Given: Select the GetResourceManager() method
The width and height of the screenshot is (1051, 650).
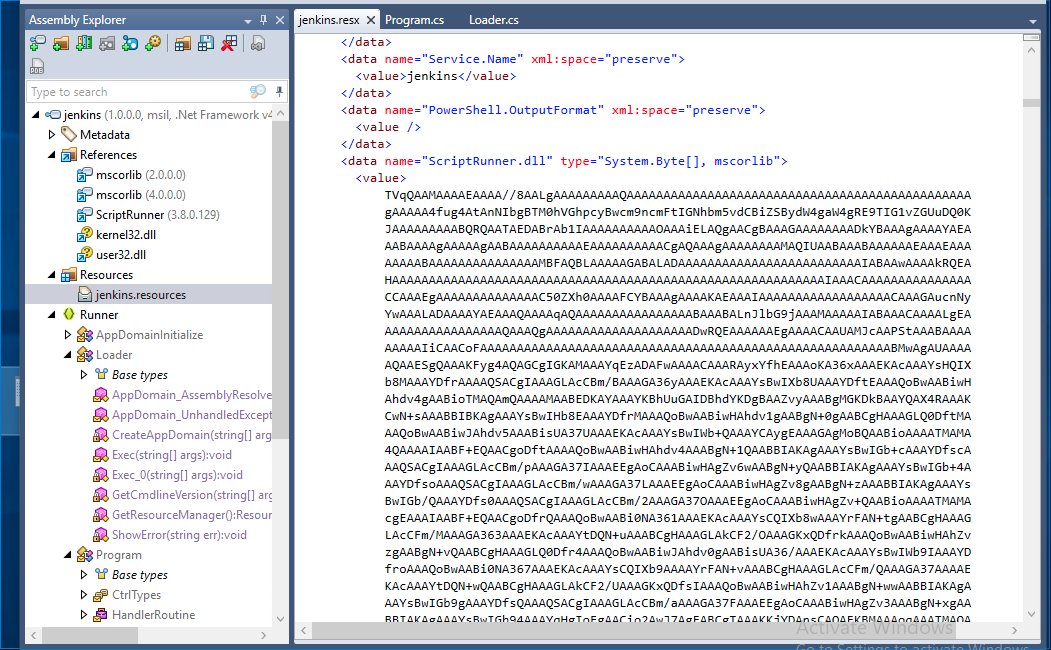Looking at the screenshot, I should (x=192, y=515).
